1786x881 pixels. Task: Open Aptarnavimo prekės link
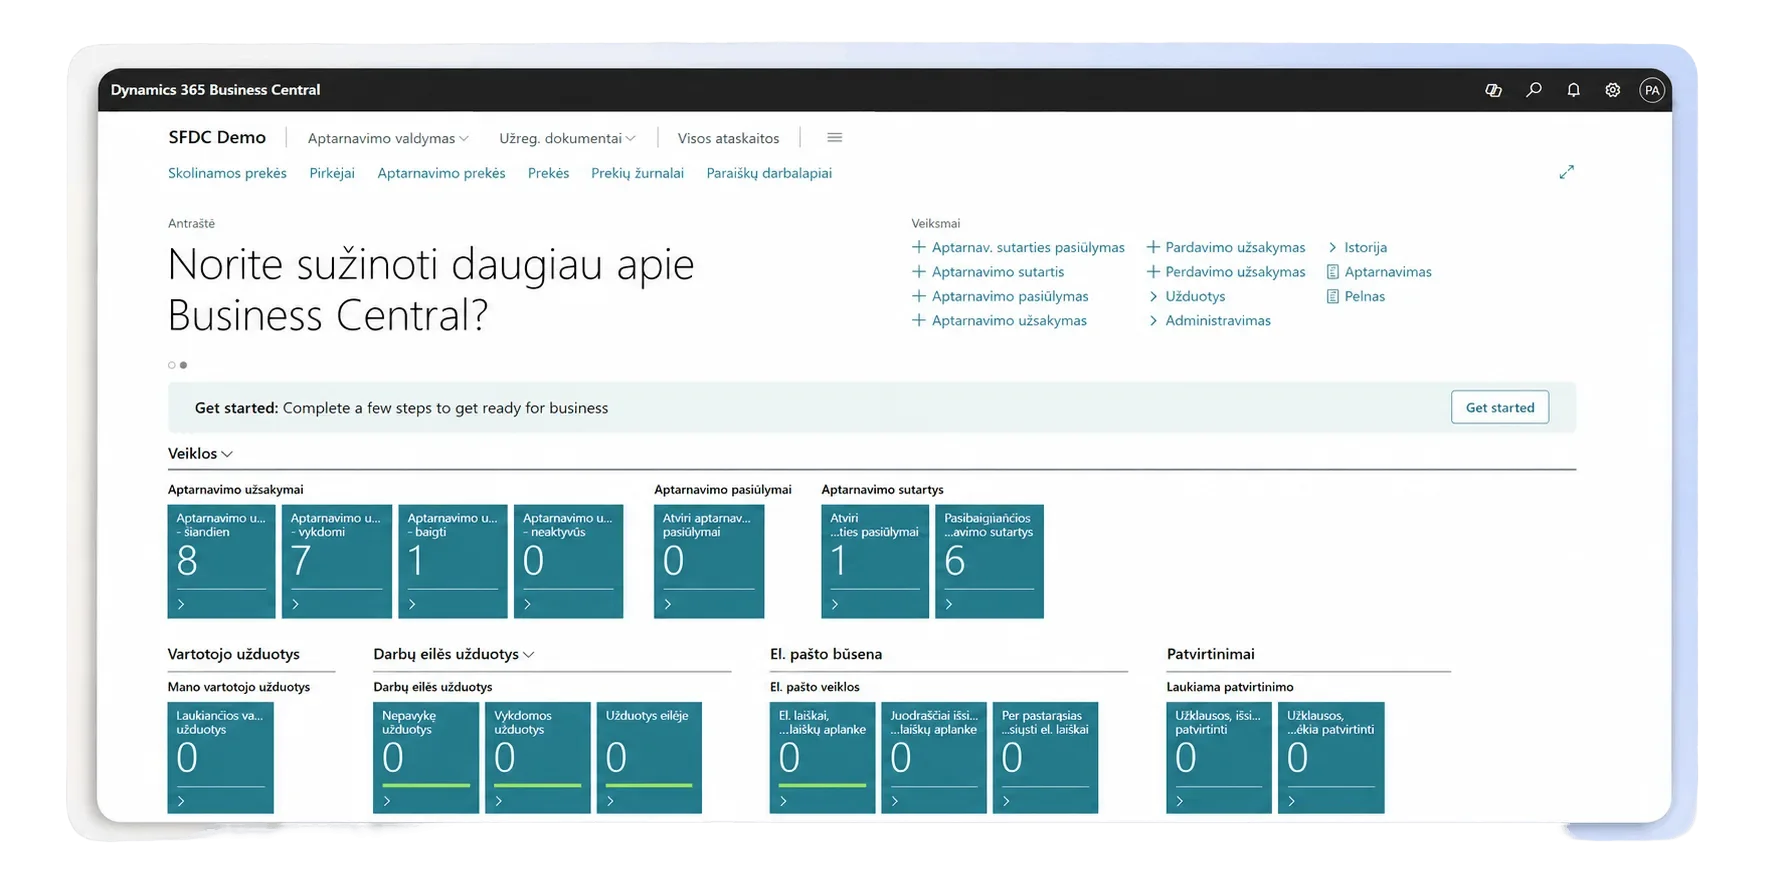pos(441,173)
